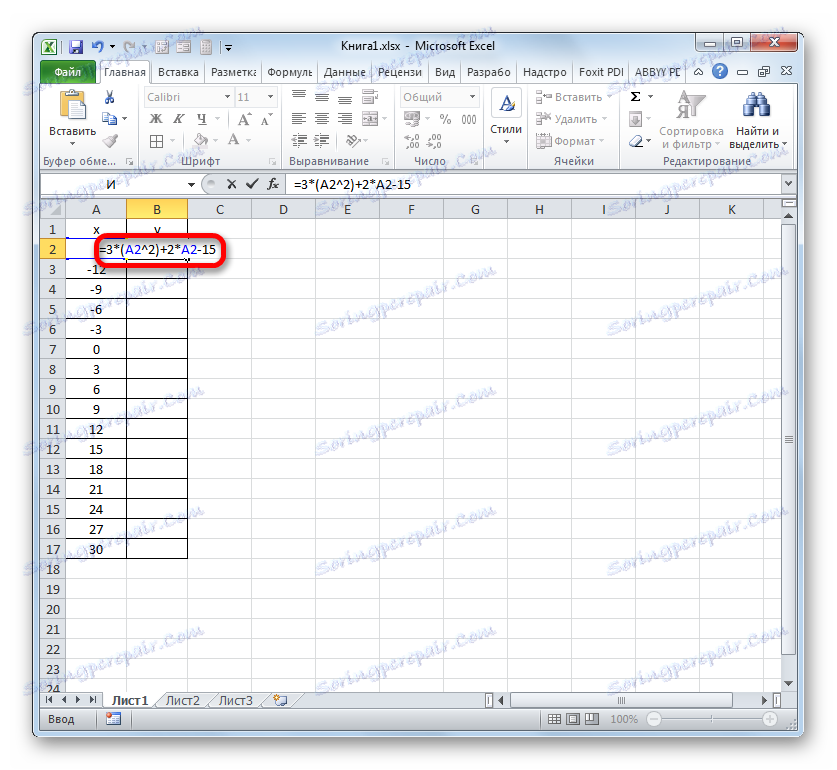Align text left in cell

point(299,119)
